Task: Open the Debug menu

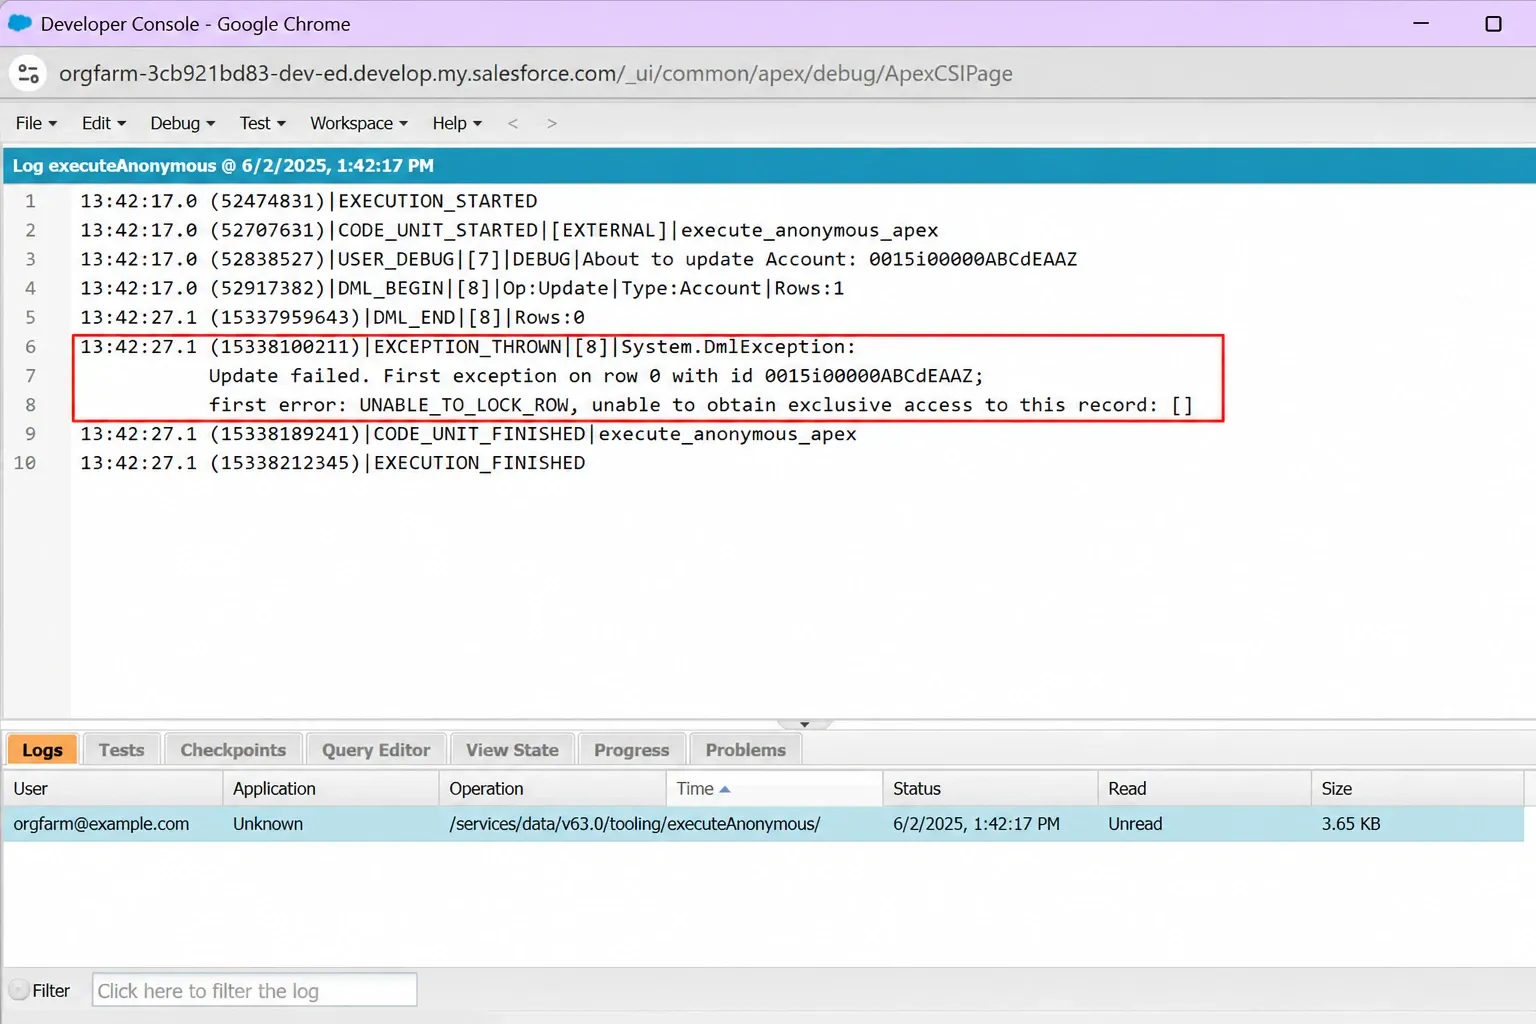Action: (182, 123)
